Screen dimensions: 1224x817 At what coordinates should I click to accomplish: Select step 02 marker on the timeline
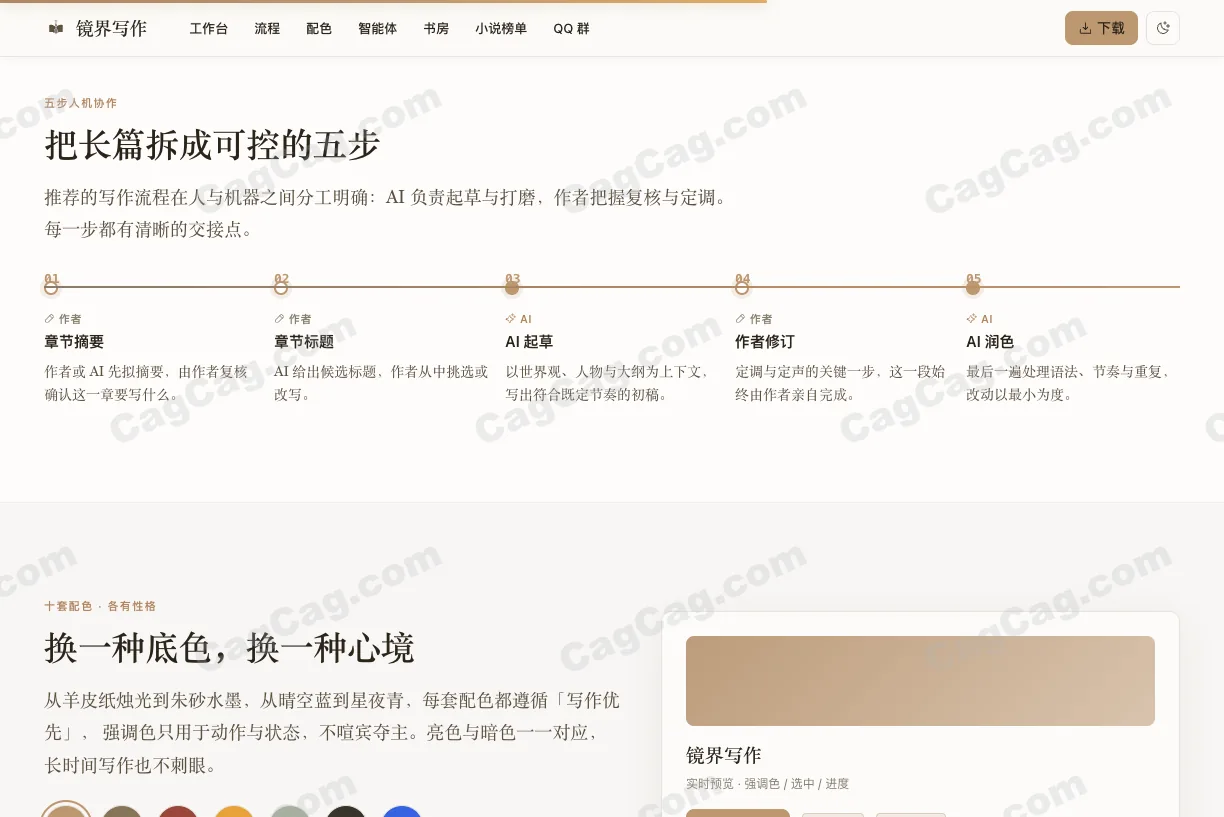click(281, 288)
